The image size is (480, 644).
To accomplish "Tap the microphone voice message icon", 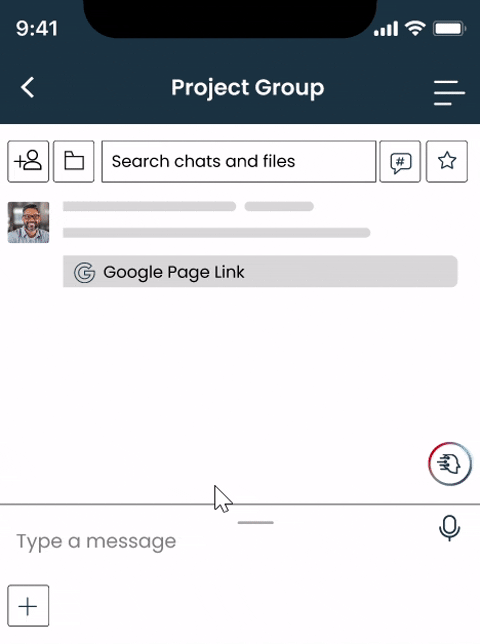I will pos(450,528).
